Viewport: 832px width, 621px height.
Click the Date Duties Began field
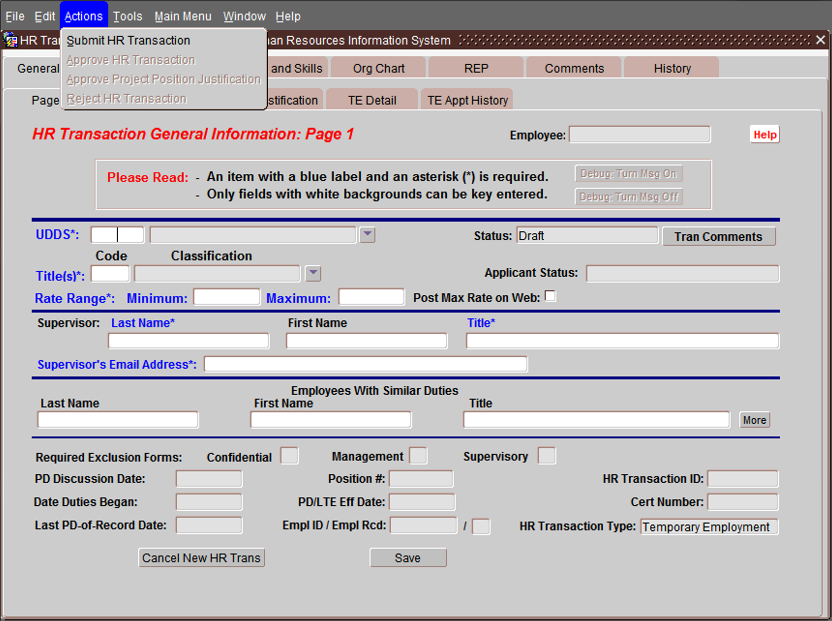[209, 502]
